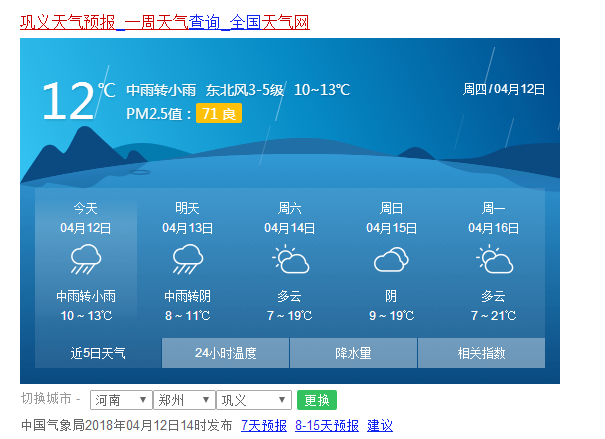This screenshot has width=605, height=439.
Task: Click Monday's partly cloudy icon
Action: (494, 261)
